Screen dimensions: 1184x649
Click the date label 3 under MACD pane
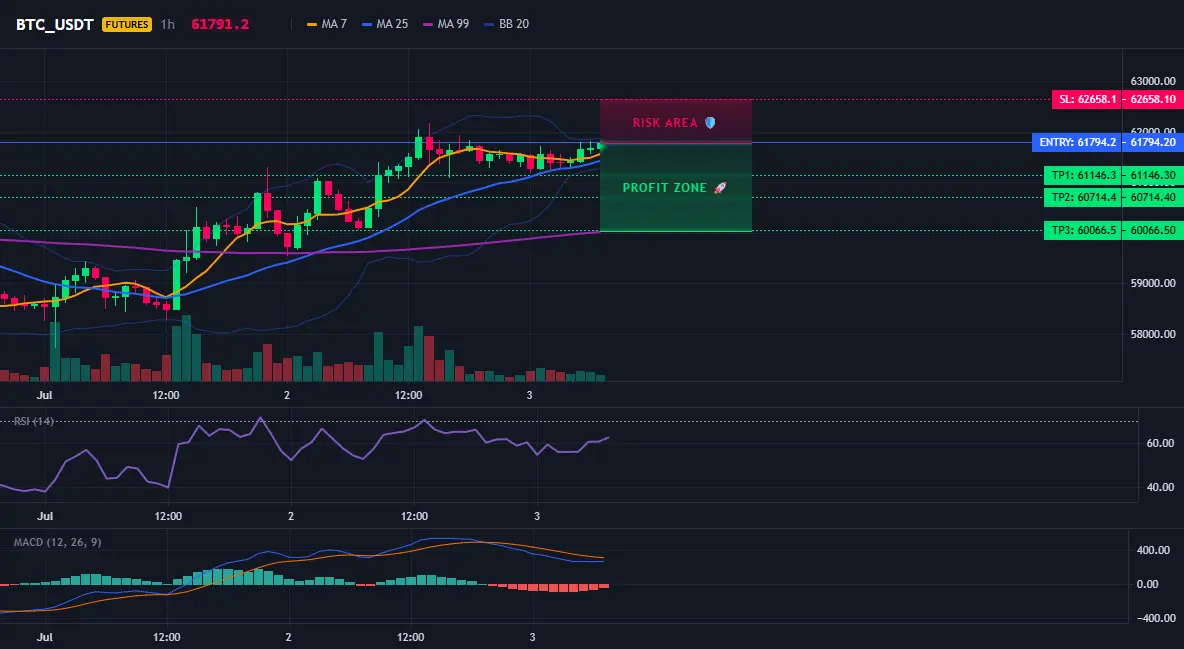coord(532,637)
